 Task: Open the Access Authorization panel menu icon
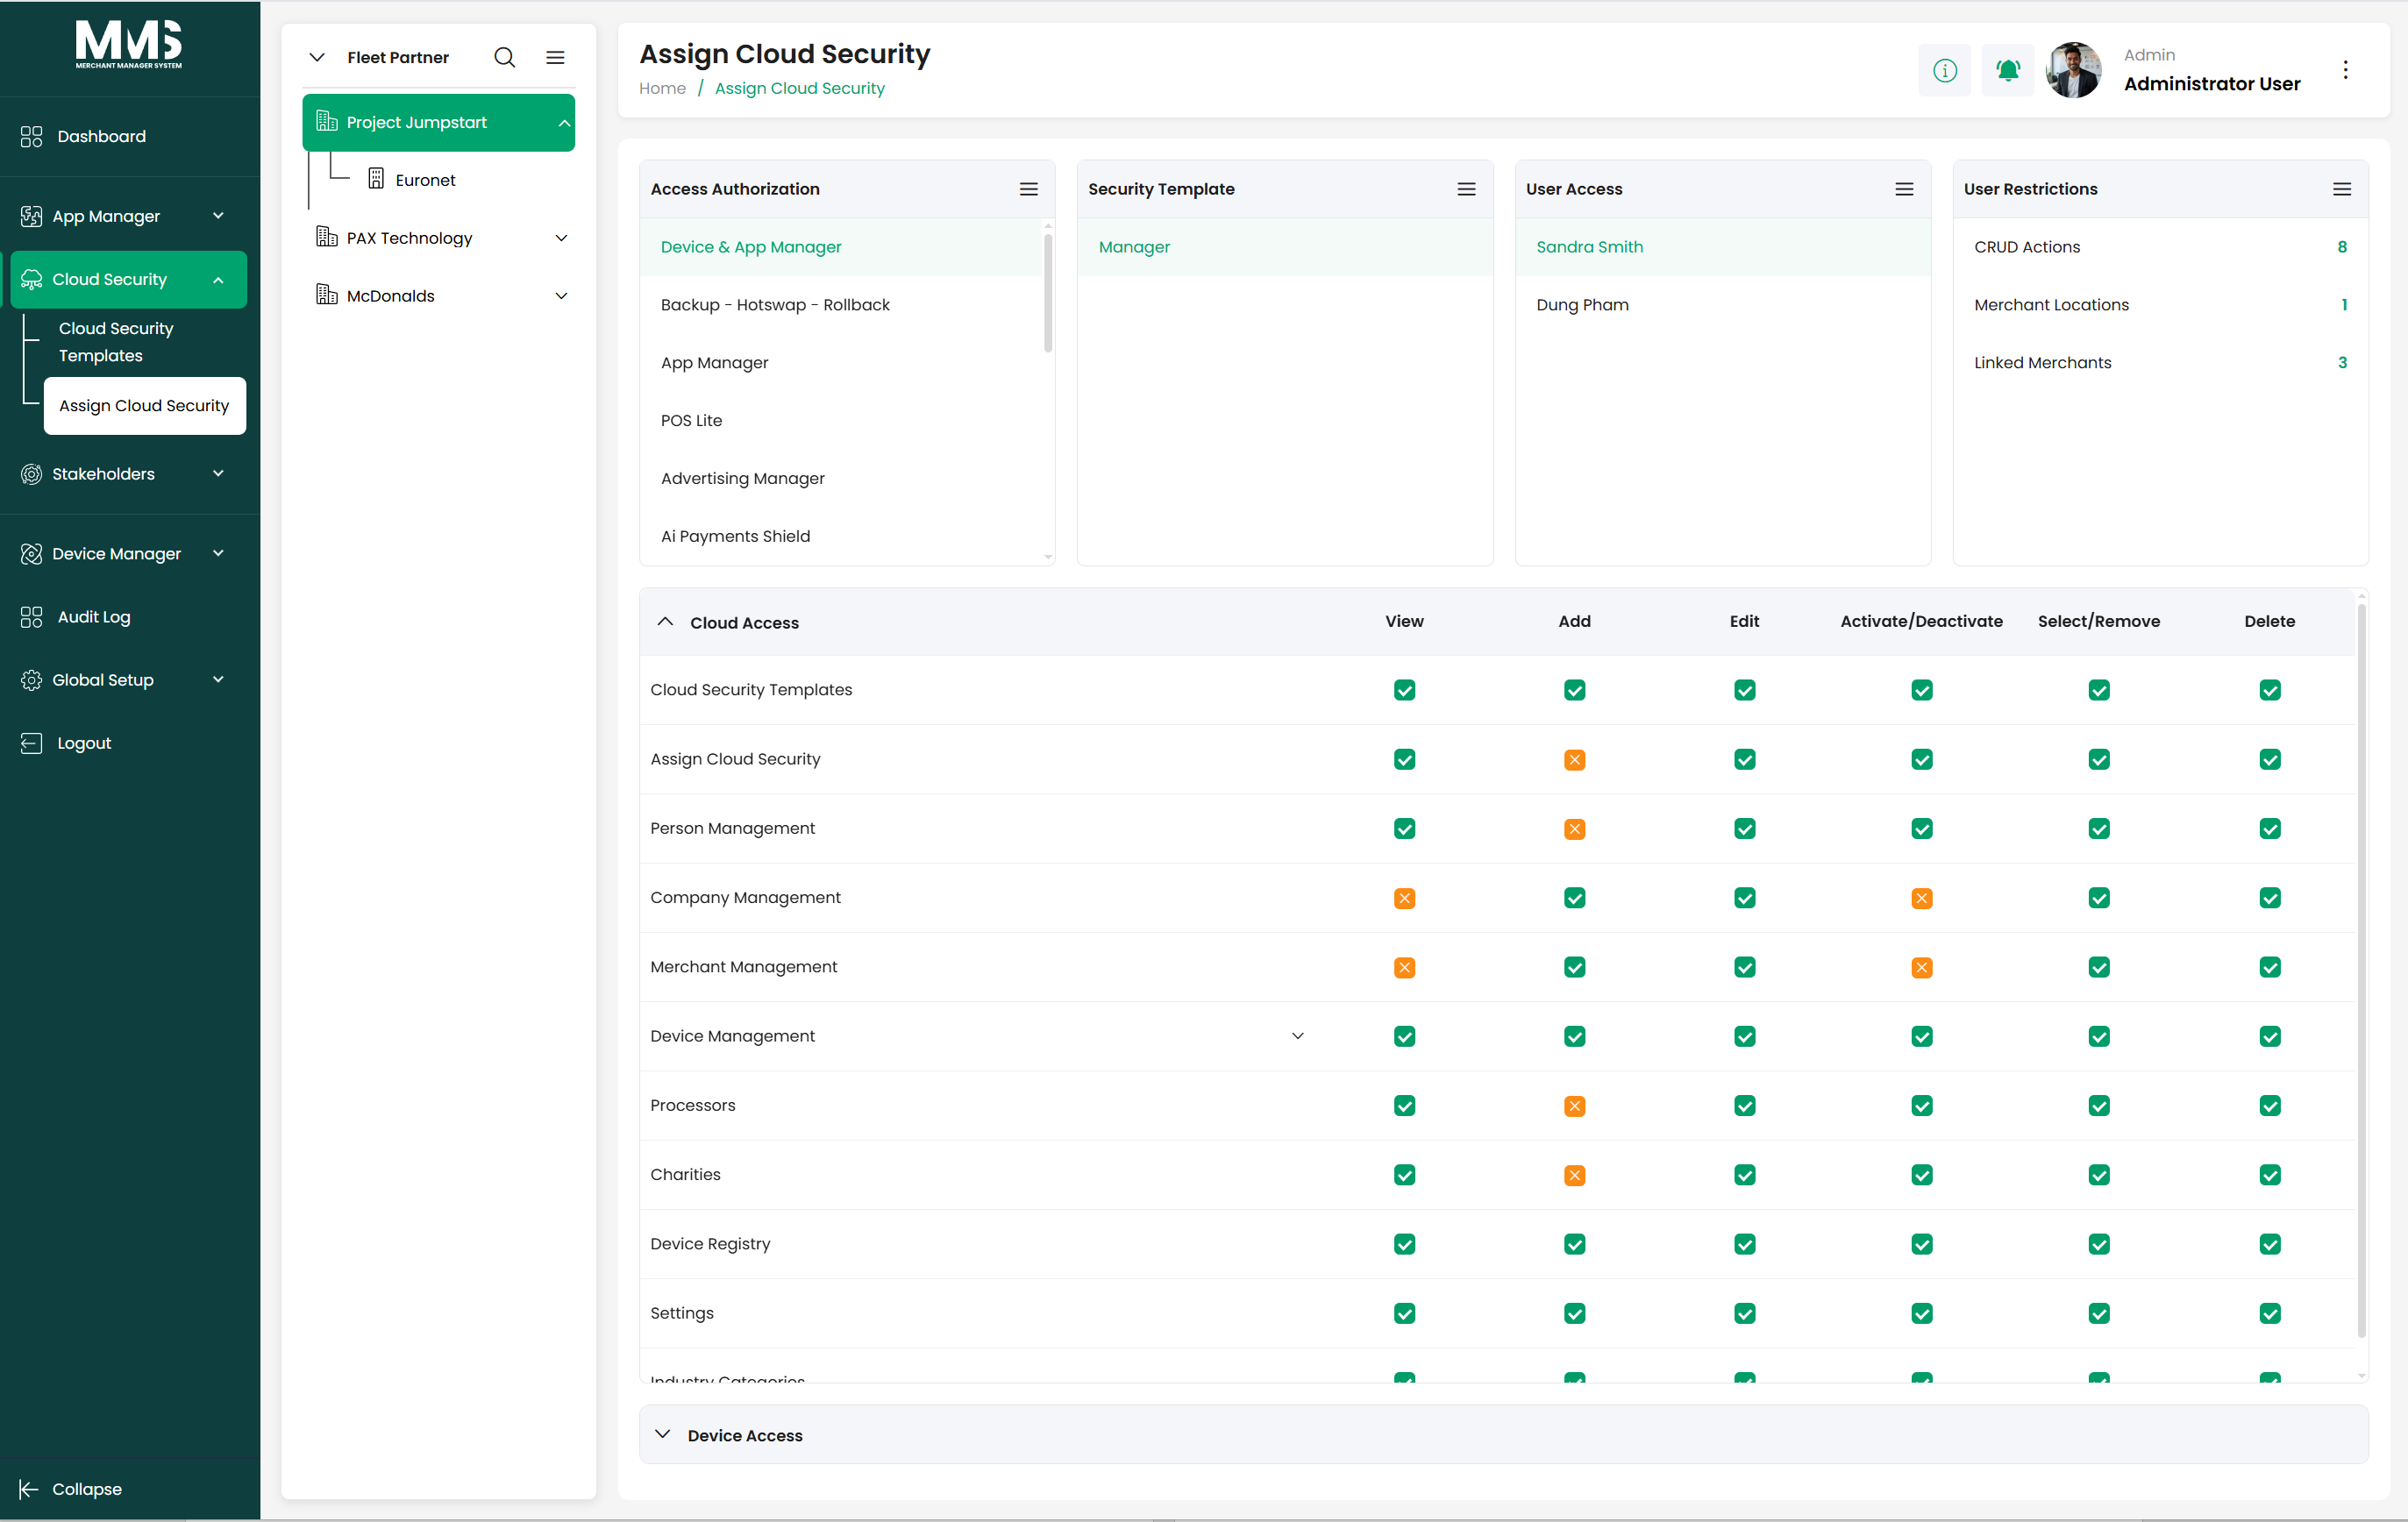(x=1029, y=189)
